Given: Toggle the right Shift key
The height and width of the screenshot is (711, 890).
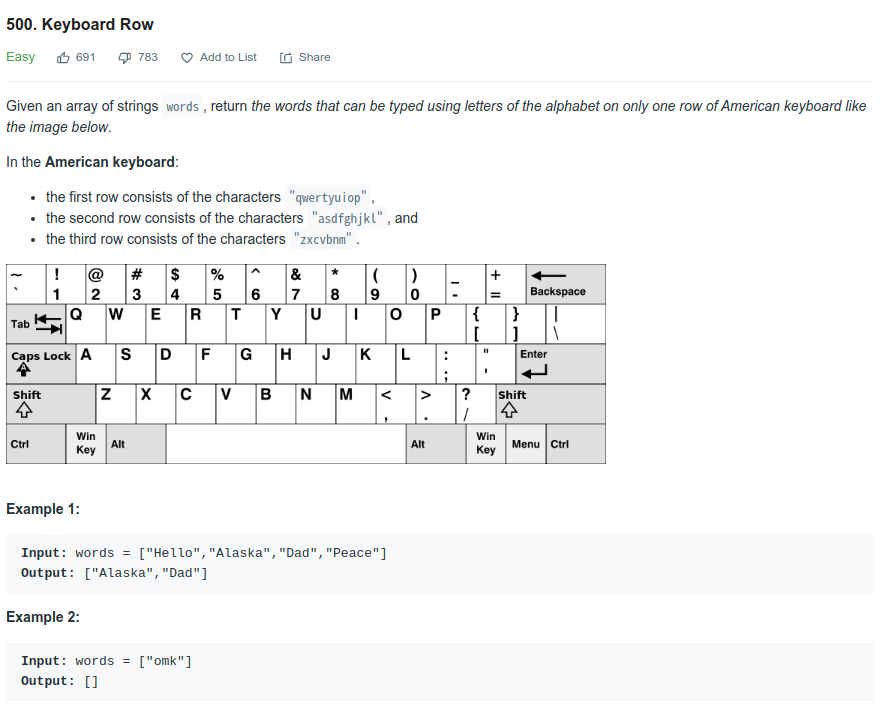Looking at the screenshot, I should click(550, 403).
